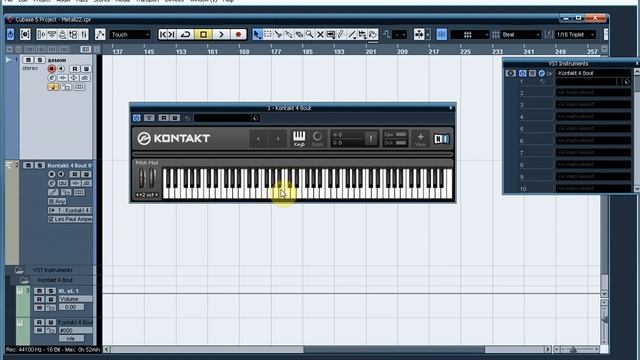
Task: Select the Line tool
Action: (352, 35)
